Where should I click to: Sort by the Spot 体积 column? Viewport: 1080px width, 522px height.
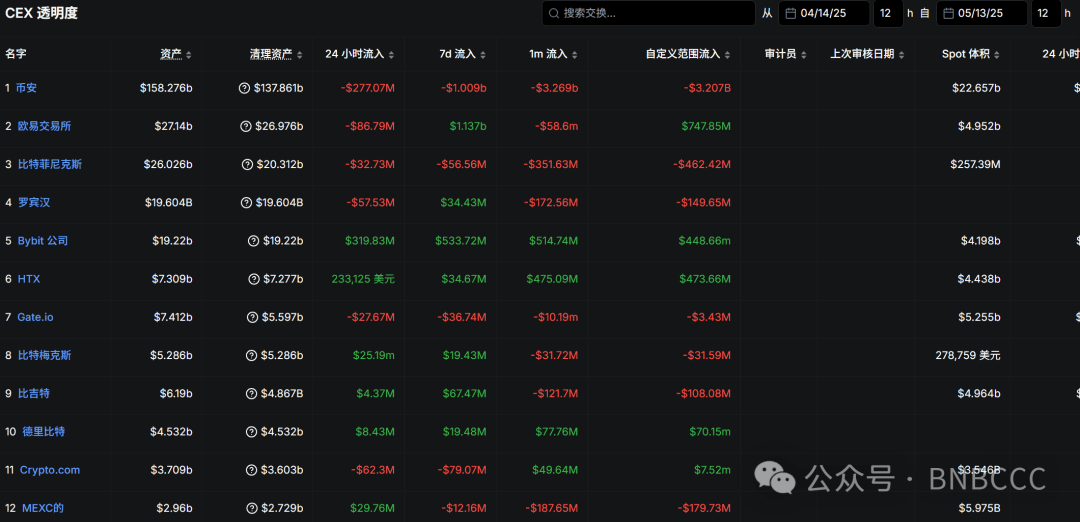point(971,54)
